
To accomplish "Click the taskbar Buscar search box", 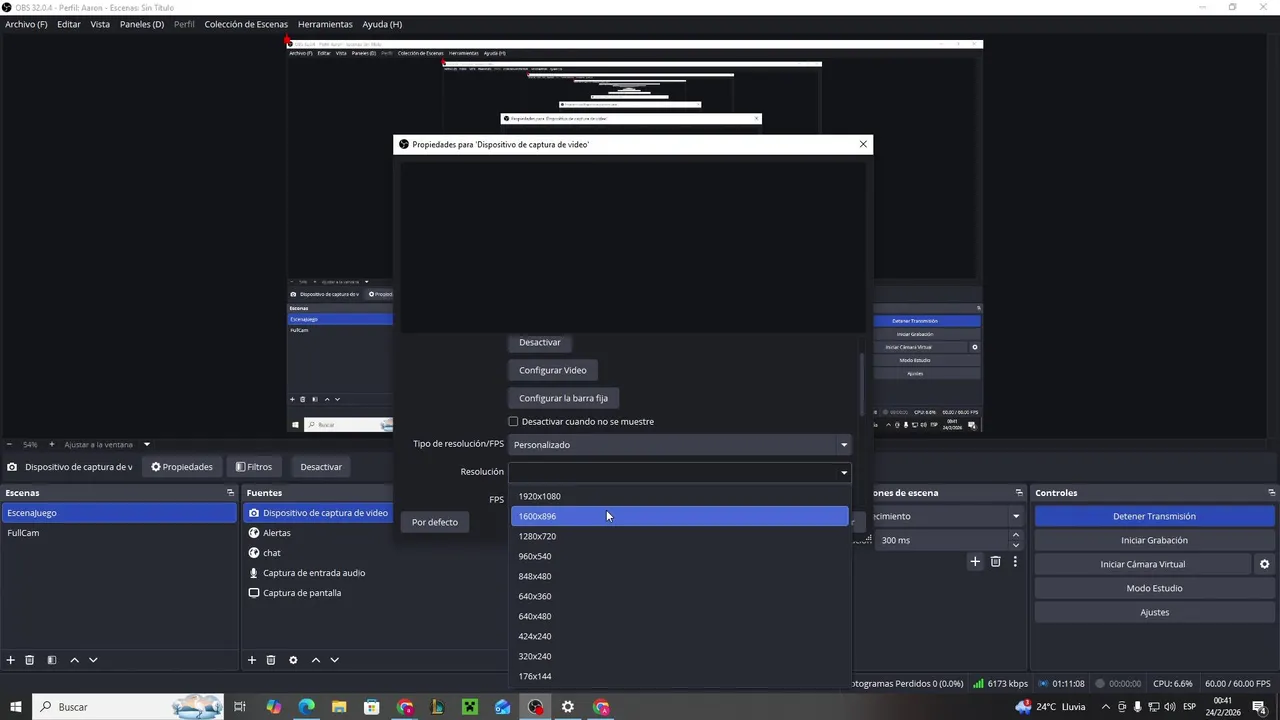I will point(128,707).
